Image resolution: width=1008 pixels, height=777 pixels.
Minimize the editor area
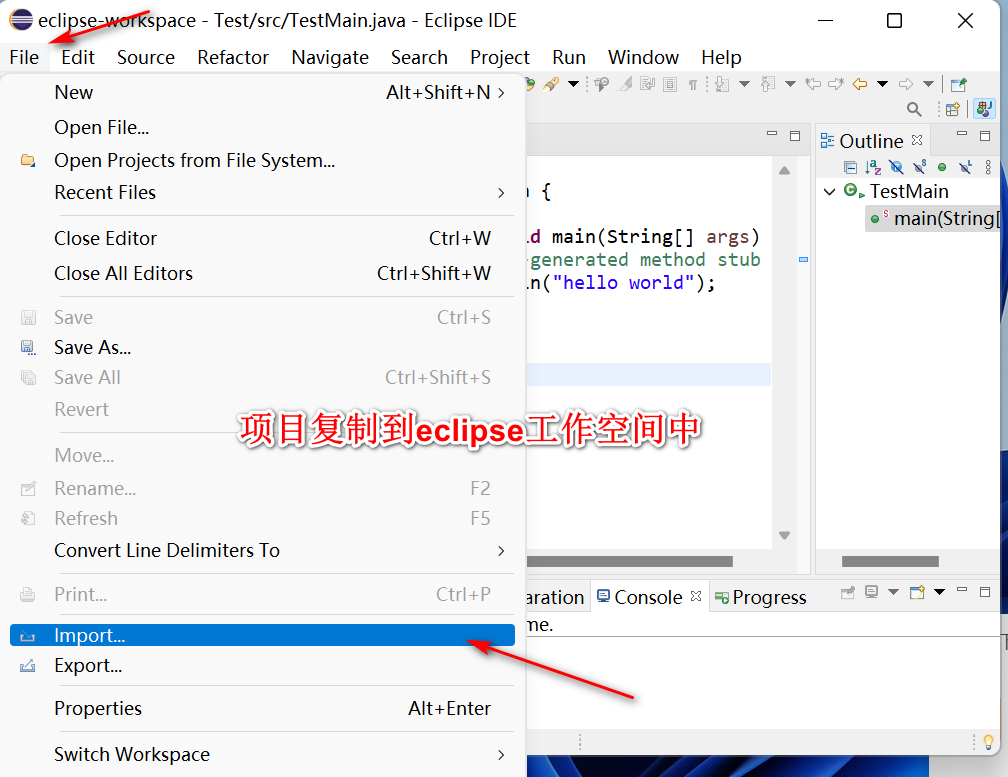pyautogui.click(x=772, y=134)
